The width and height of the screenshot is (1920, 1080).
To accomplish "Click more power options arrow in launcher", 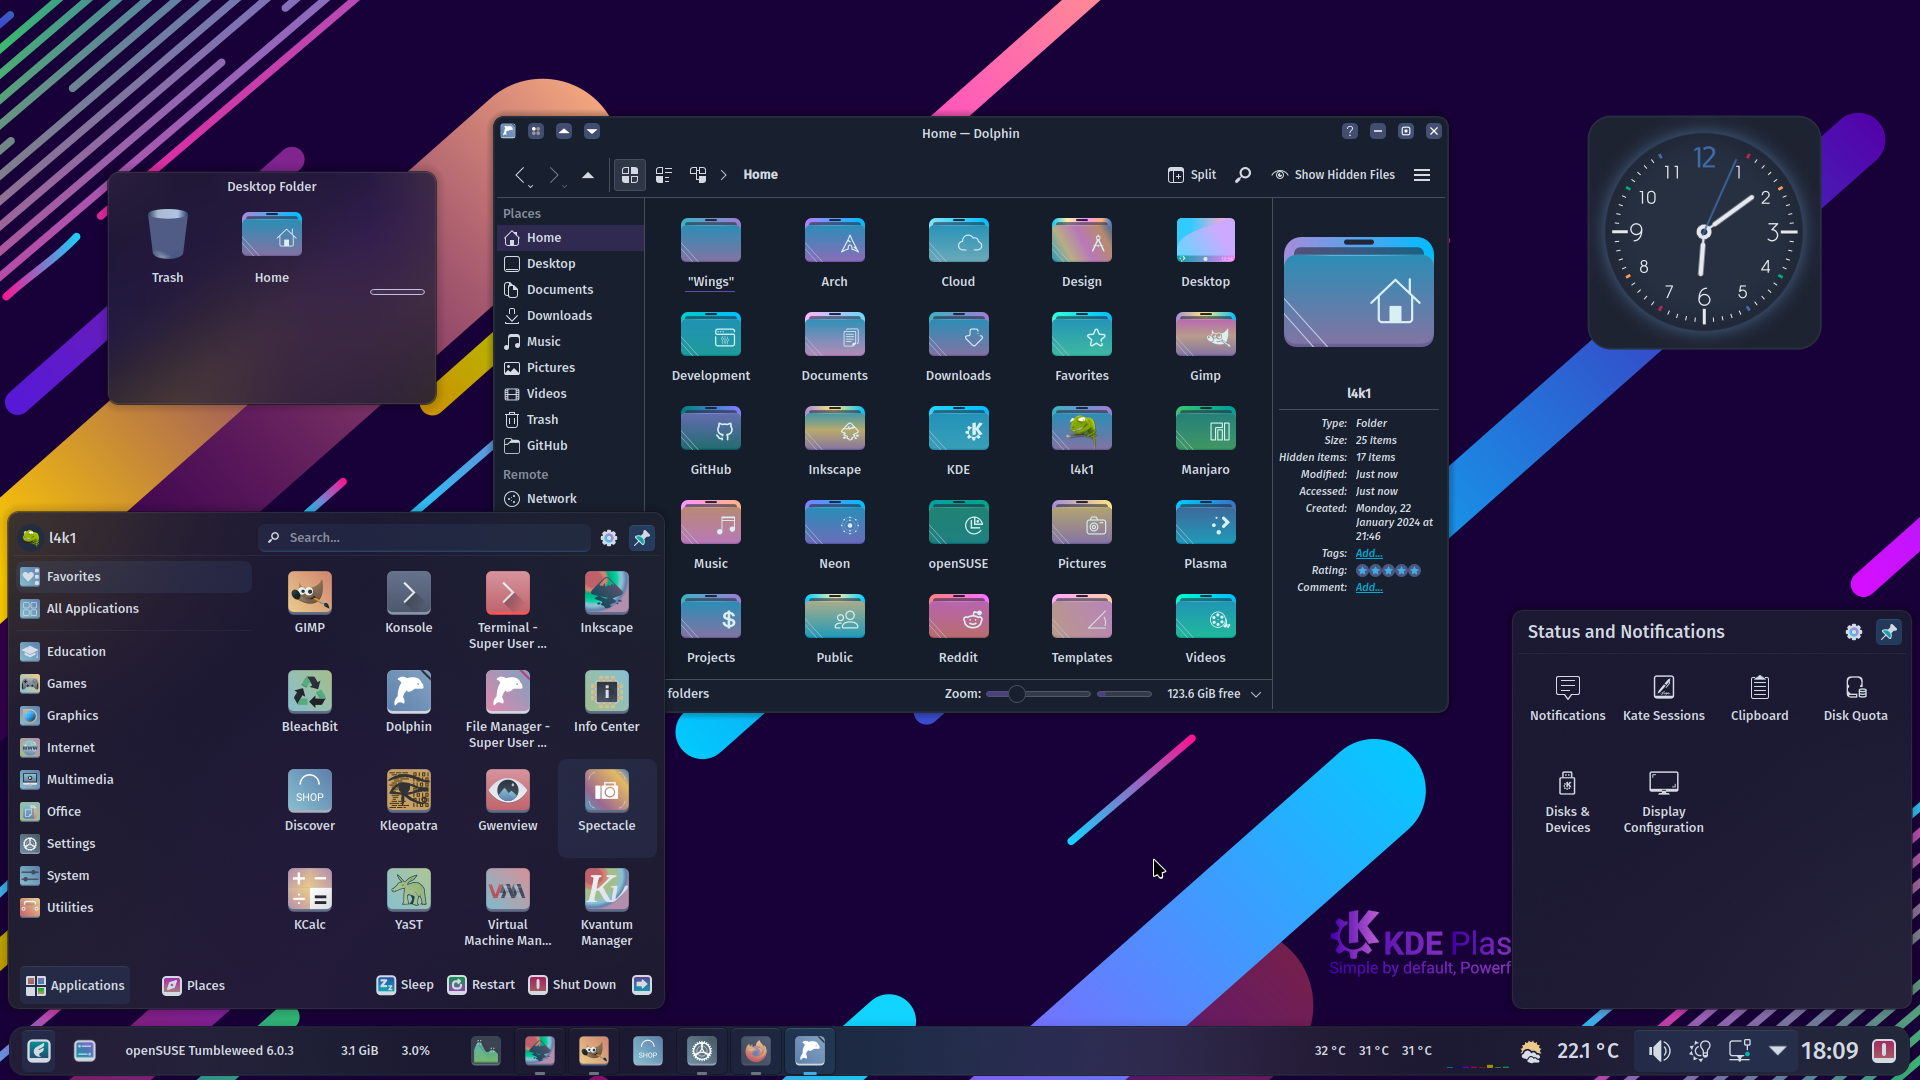I will (x=641, y=985).
